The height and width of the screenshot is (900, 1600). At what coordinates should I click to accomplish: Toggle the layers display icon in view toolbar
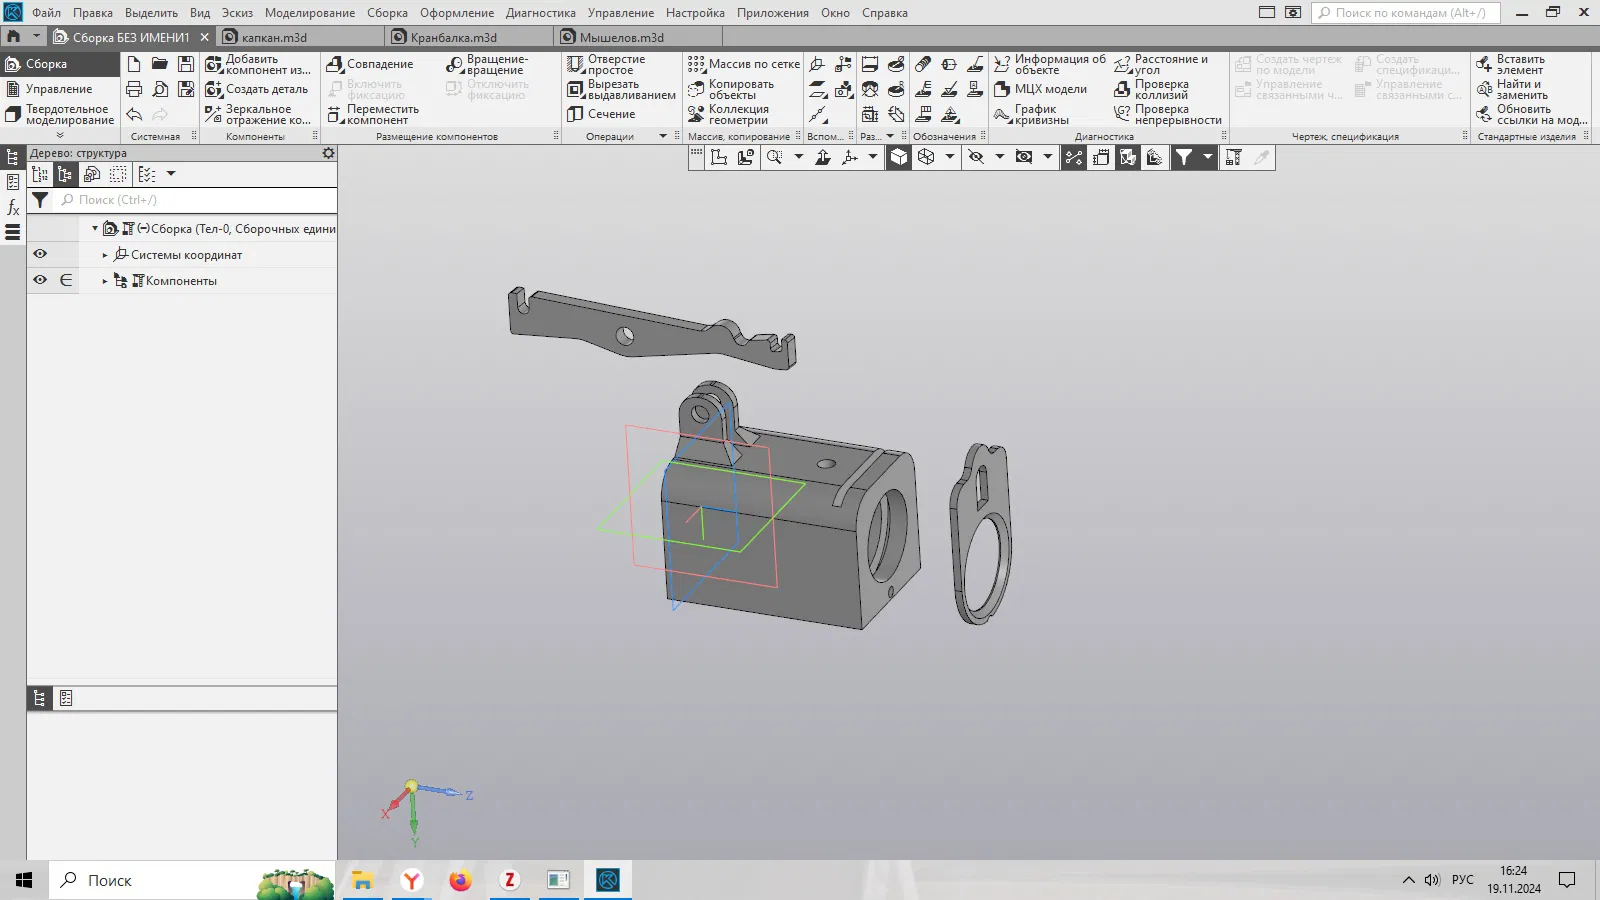1155,157
